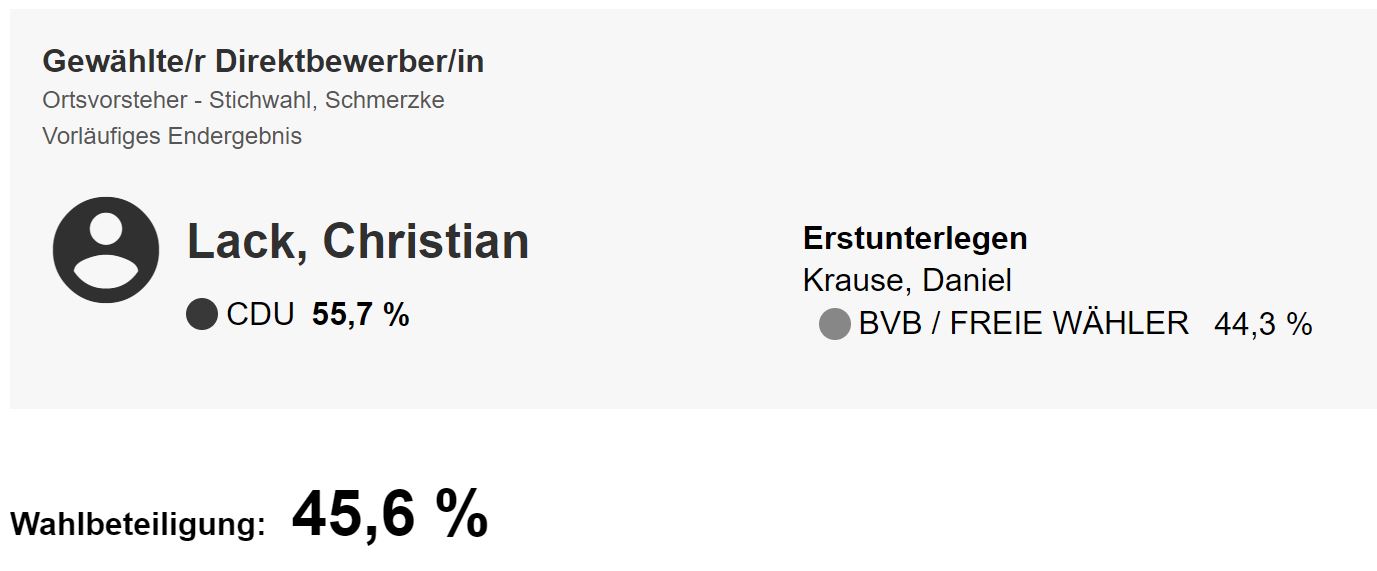This screenshot has height=571, width=1377.
Task: Click the word Stichwahl in the subtitle
Action: point(260,101)
